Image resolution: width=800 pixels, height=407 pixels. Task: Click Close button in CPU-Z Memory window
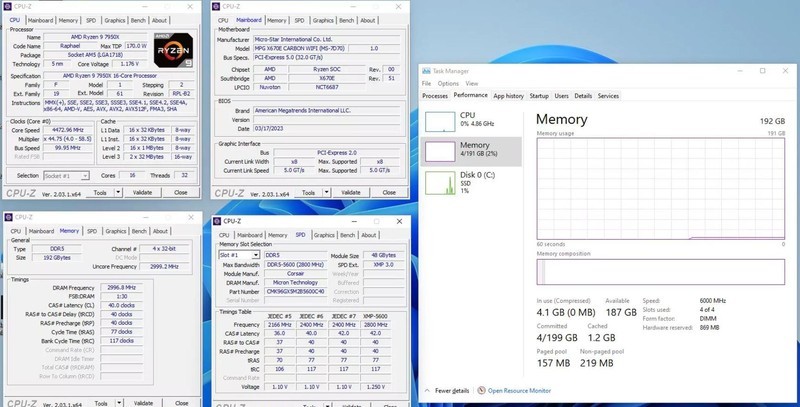(182, 403)
